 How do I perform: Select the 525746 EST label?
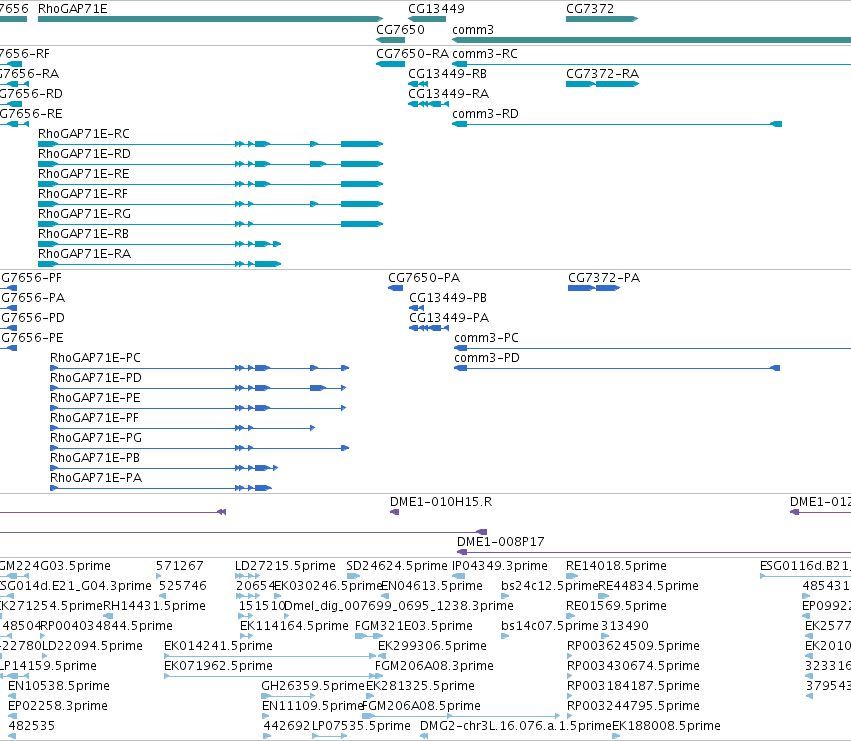(x=182, y=586)
